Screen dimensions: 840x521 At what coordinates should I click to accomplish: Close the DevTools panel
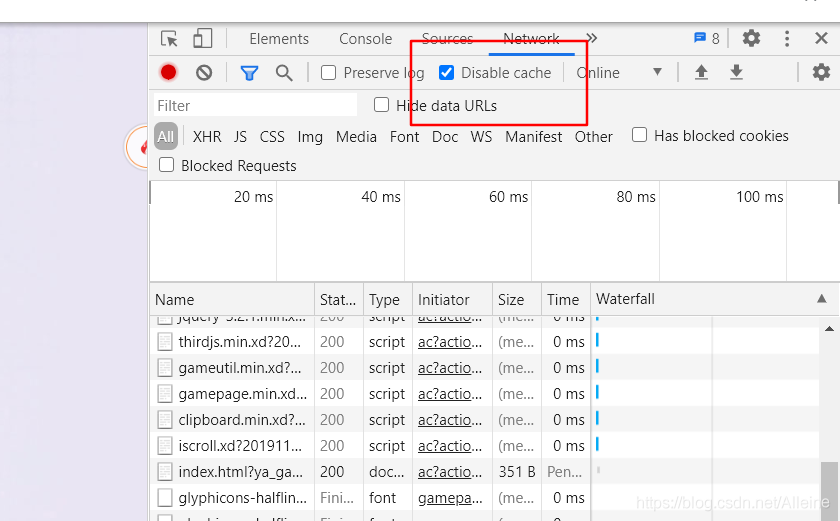(x=821, y=39)
